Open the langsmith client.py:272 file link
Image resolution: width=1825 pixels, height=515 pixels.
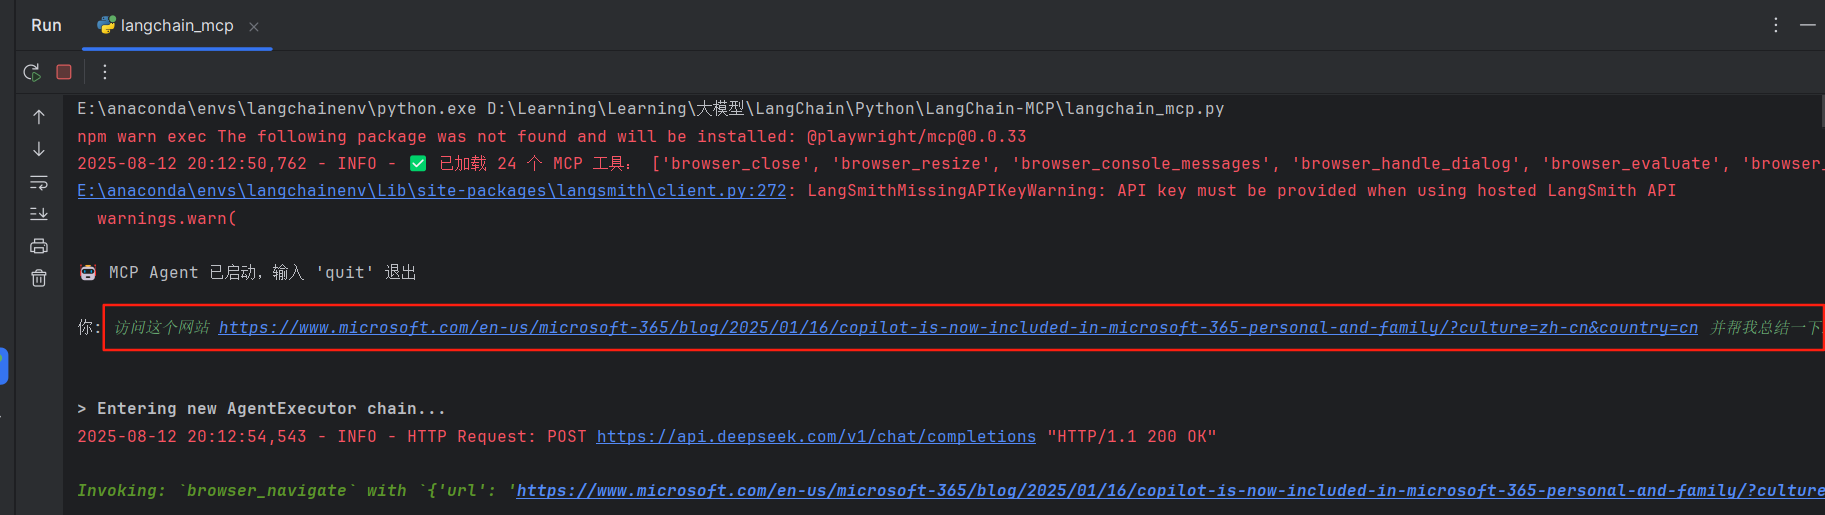tap(431, 191)
